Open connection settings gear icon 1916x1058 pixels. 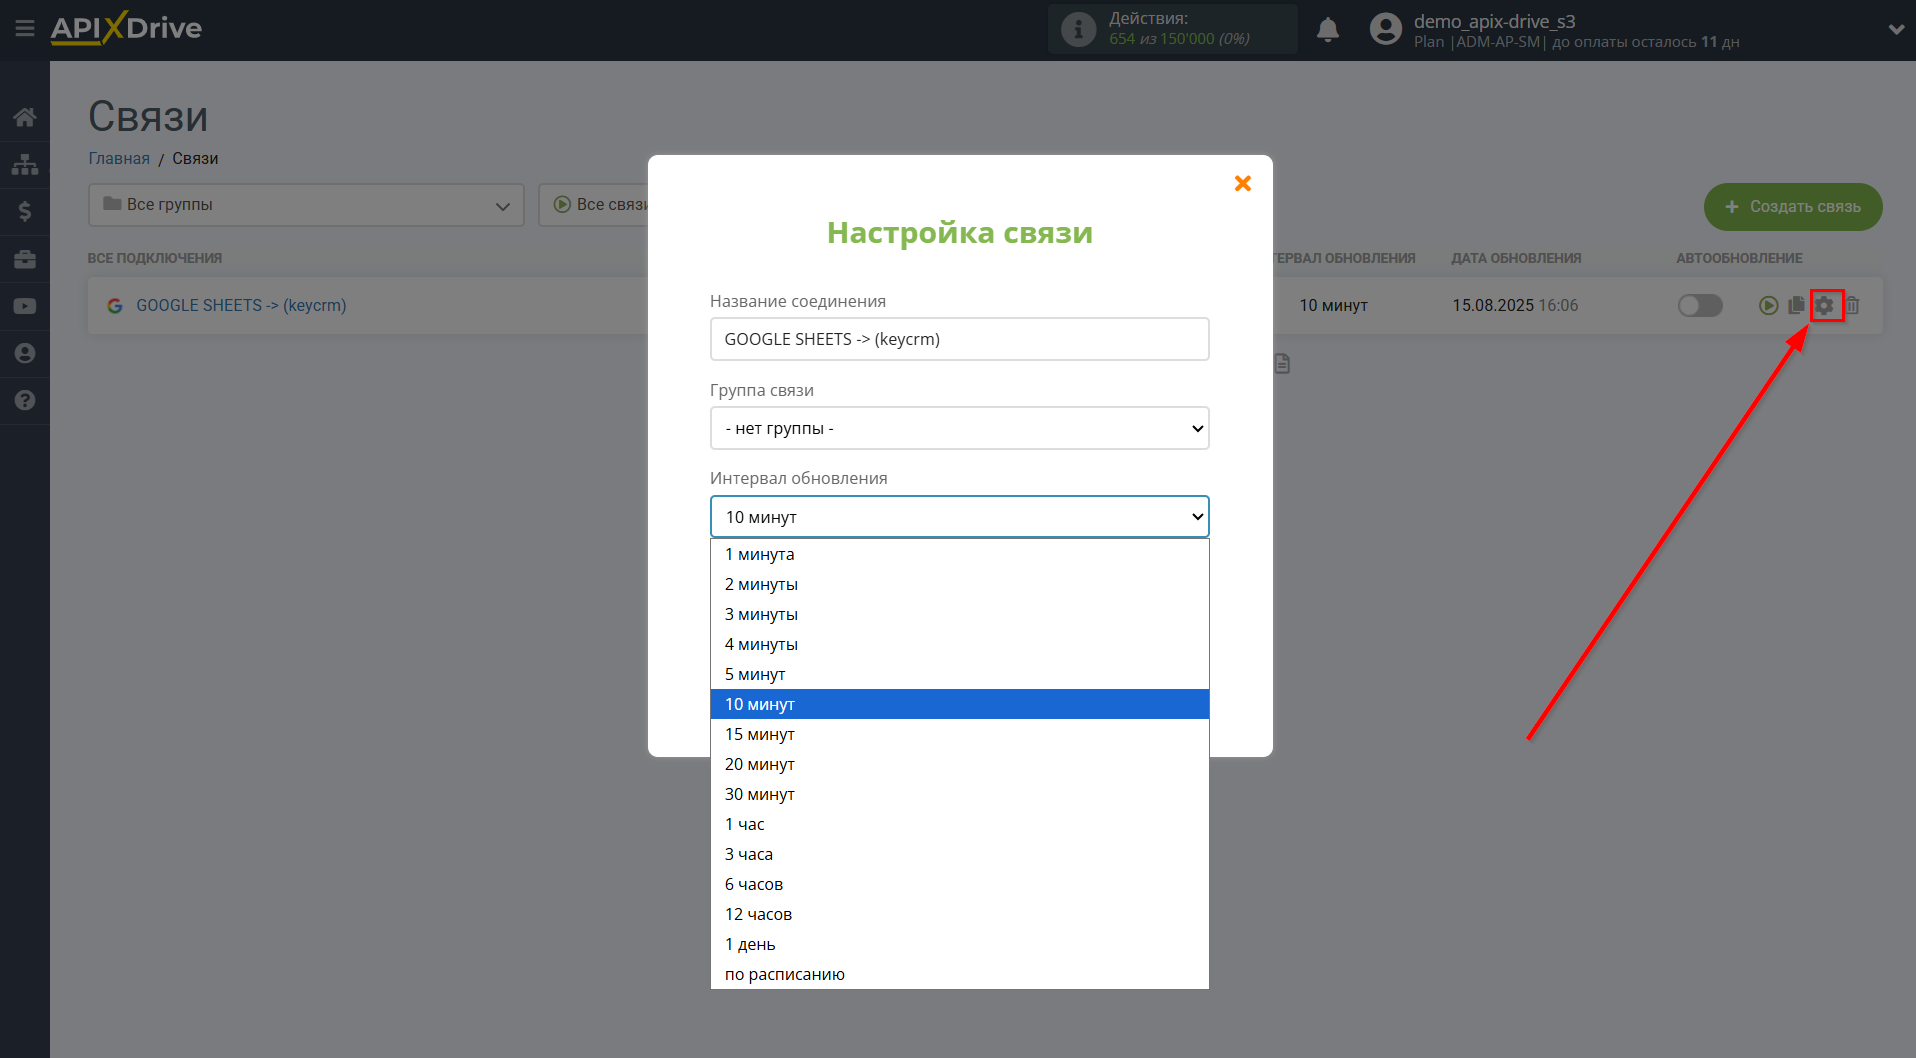(1825, 305)
